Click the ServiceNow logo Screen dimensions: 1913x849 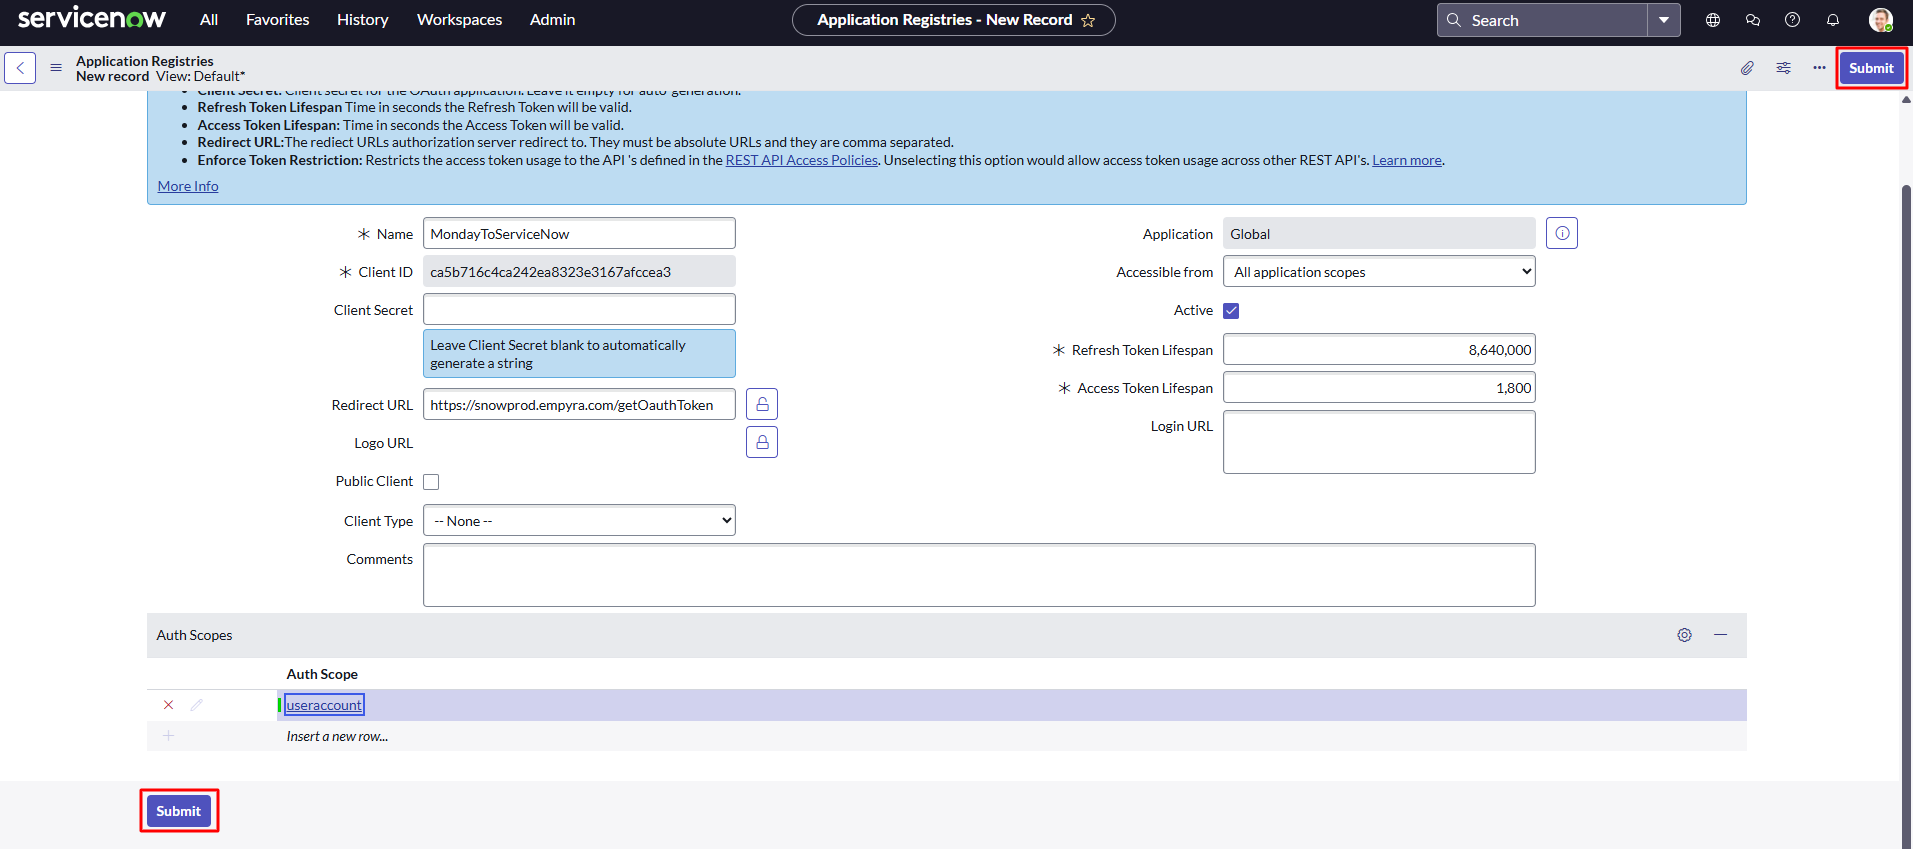click(x=92, y=19)
